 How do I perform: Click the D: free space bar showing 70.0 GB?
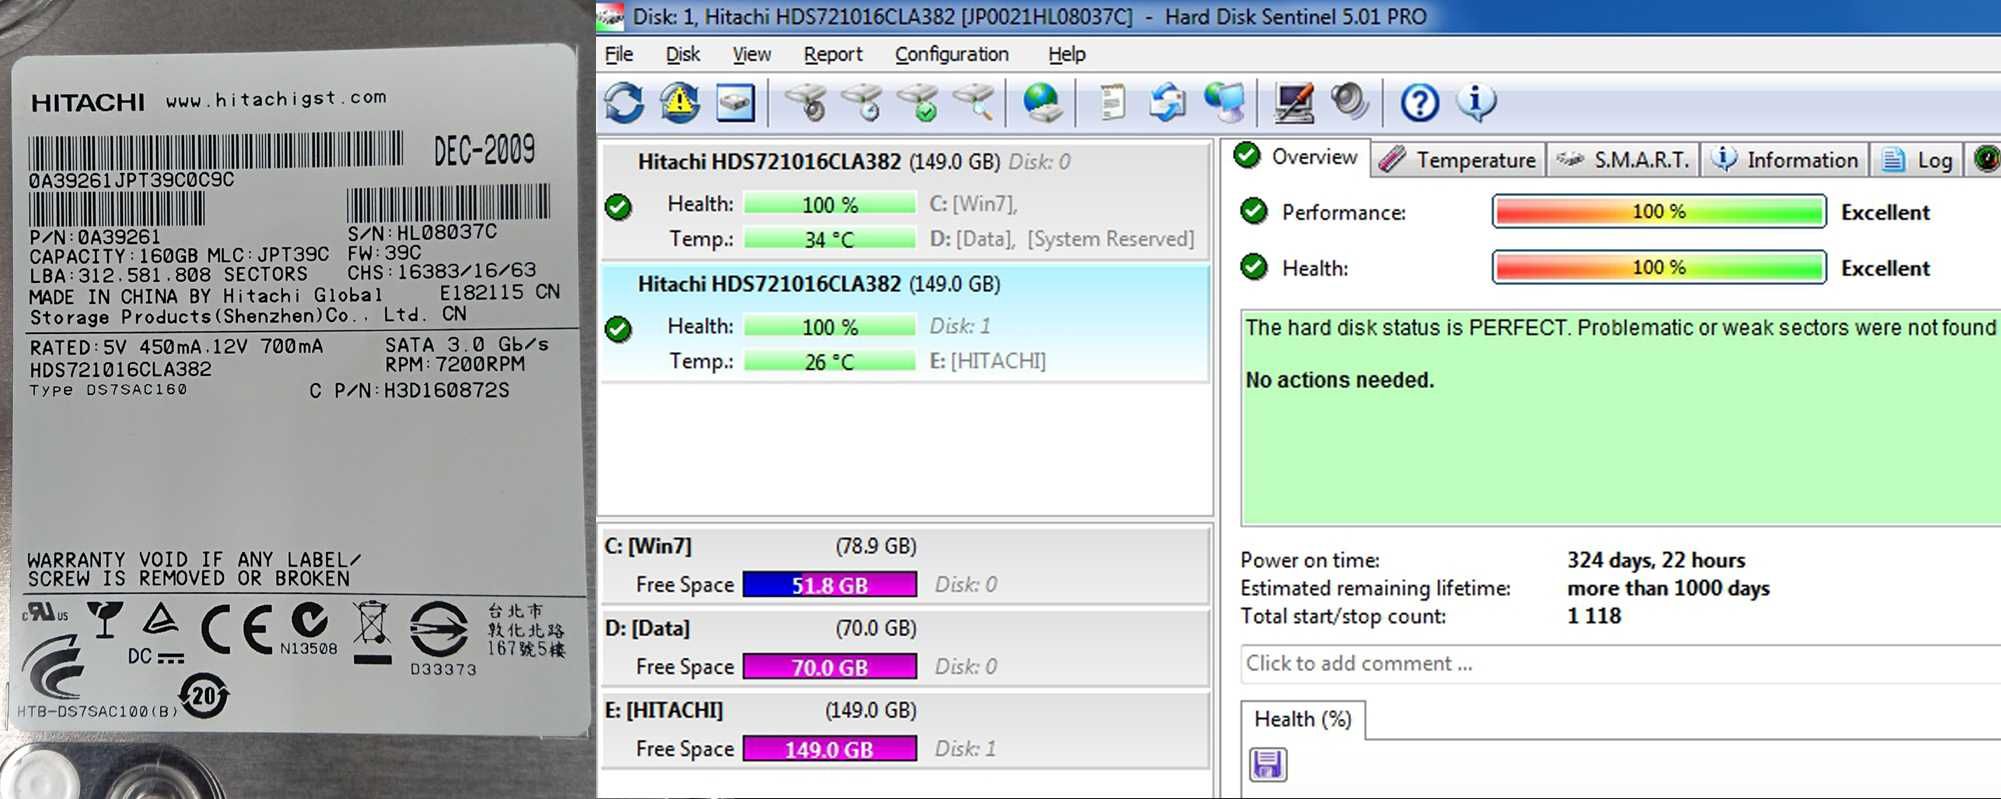point(830,667)
